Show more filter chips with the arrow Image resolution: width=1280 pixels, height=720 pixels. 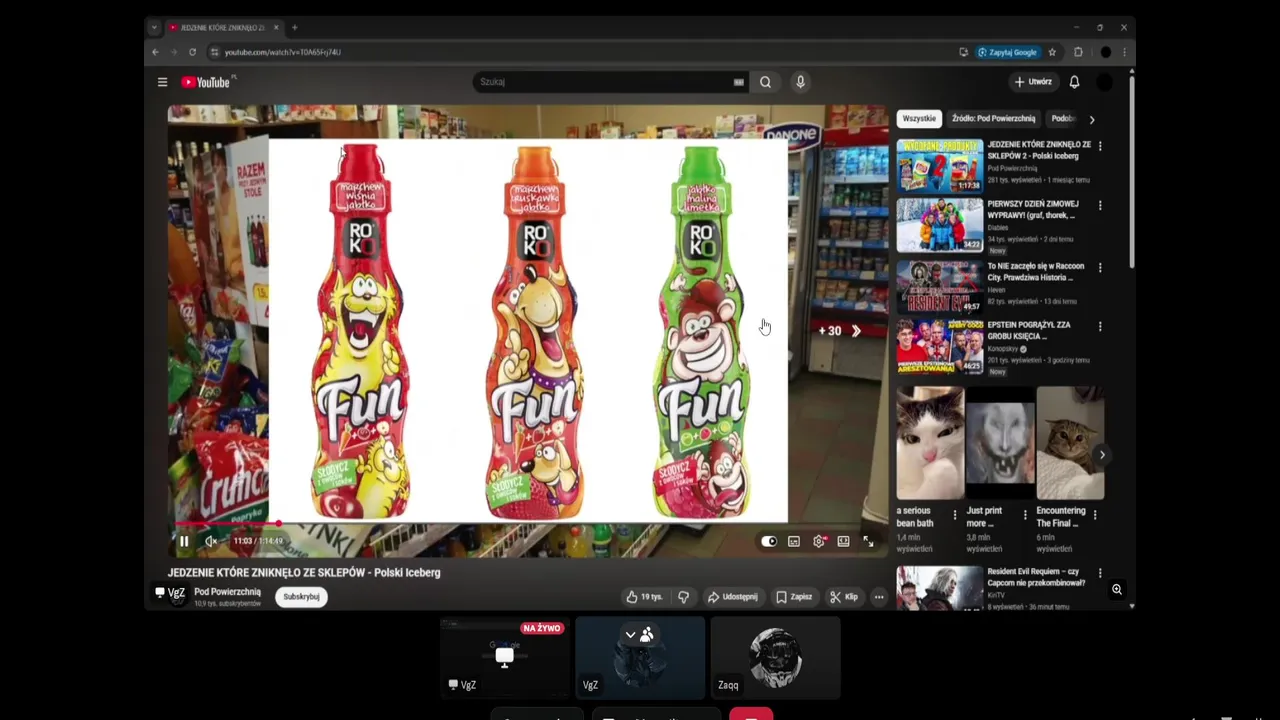1092,119
